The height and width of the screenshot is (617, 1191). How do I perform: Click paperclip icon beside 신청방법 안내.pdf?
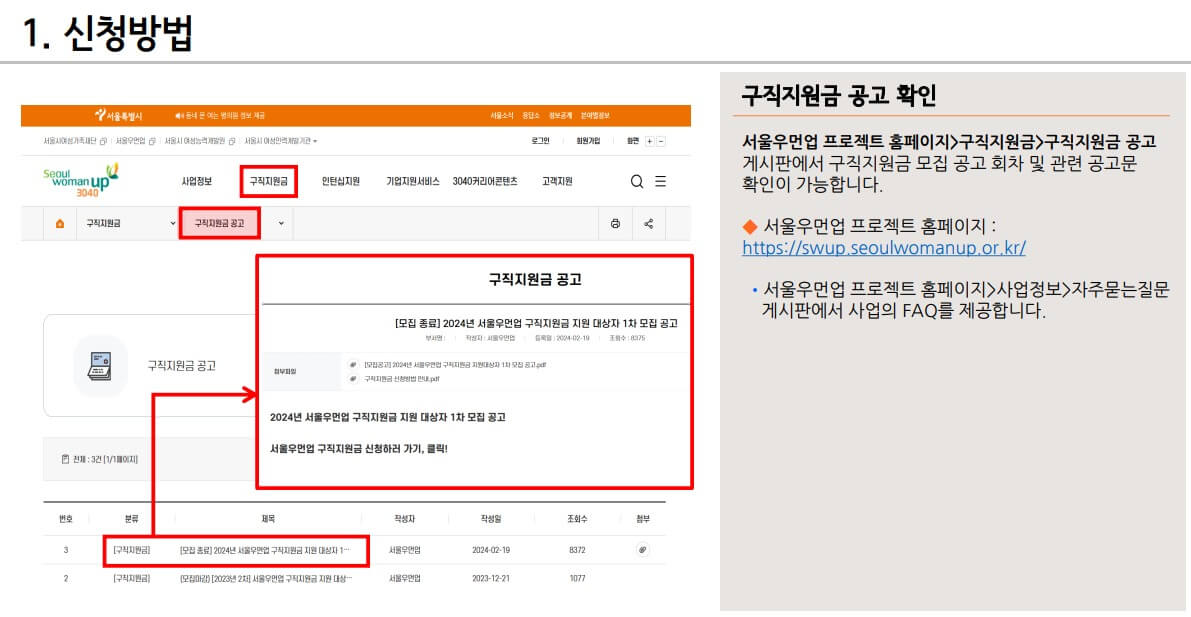[x=353, y=378]
